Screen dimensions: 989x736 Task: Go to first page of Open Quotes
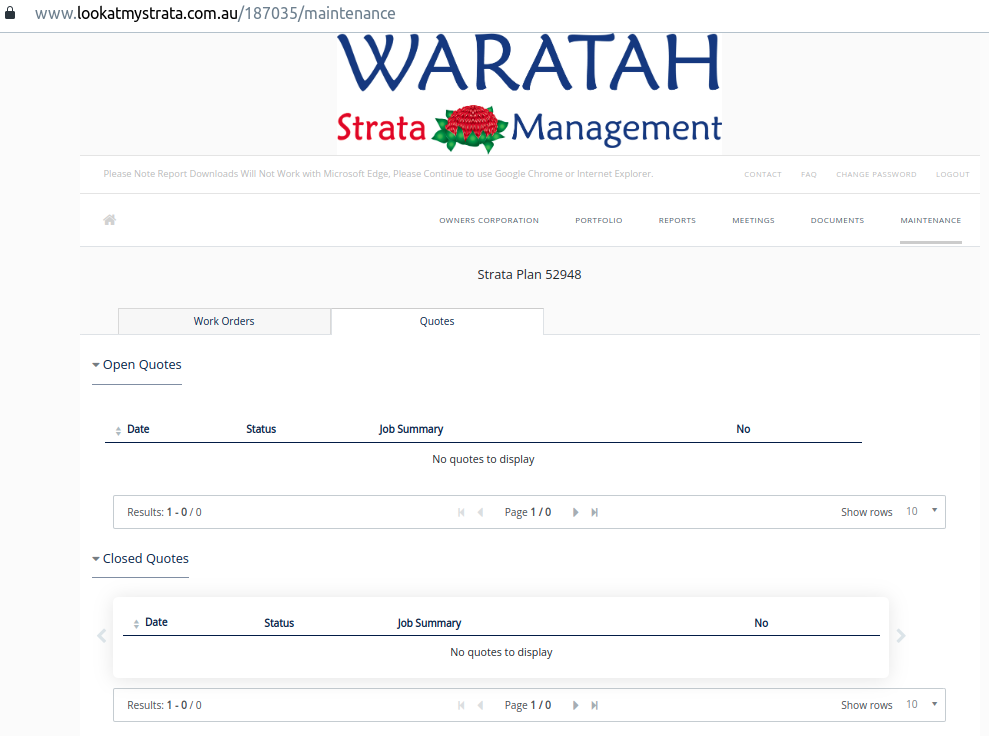461,512
